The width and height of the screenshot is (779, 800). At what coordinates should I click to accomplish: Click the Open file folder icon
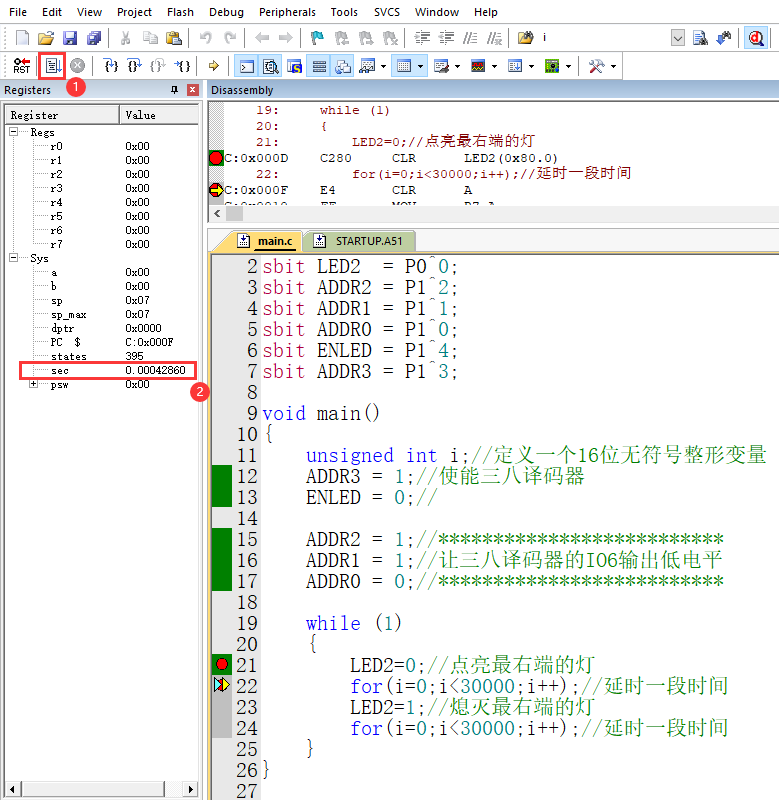[46, 38]
